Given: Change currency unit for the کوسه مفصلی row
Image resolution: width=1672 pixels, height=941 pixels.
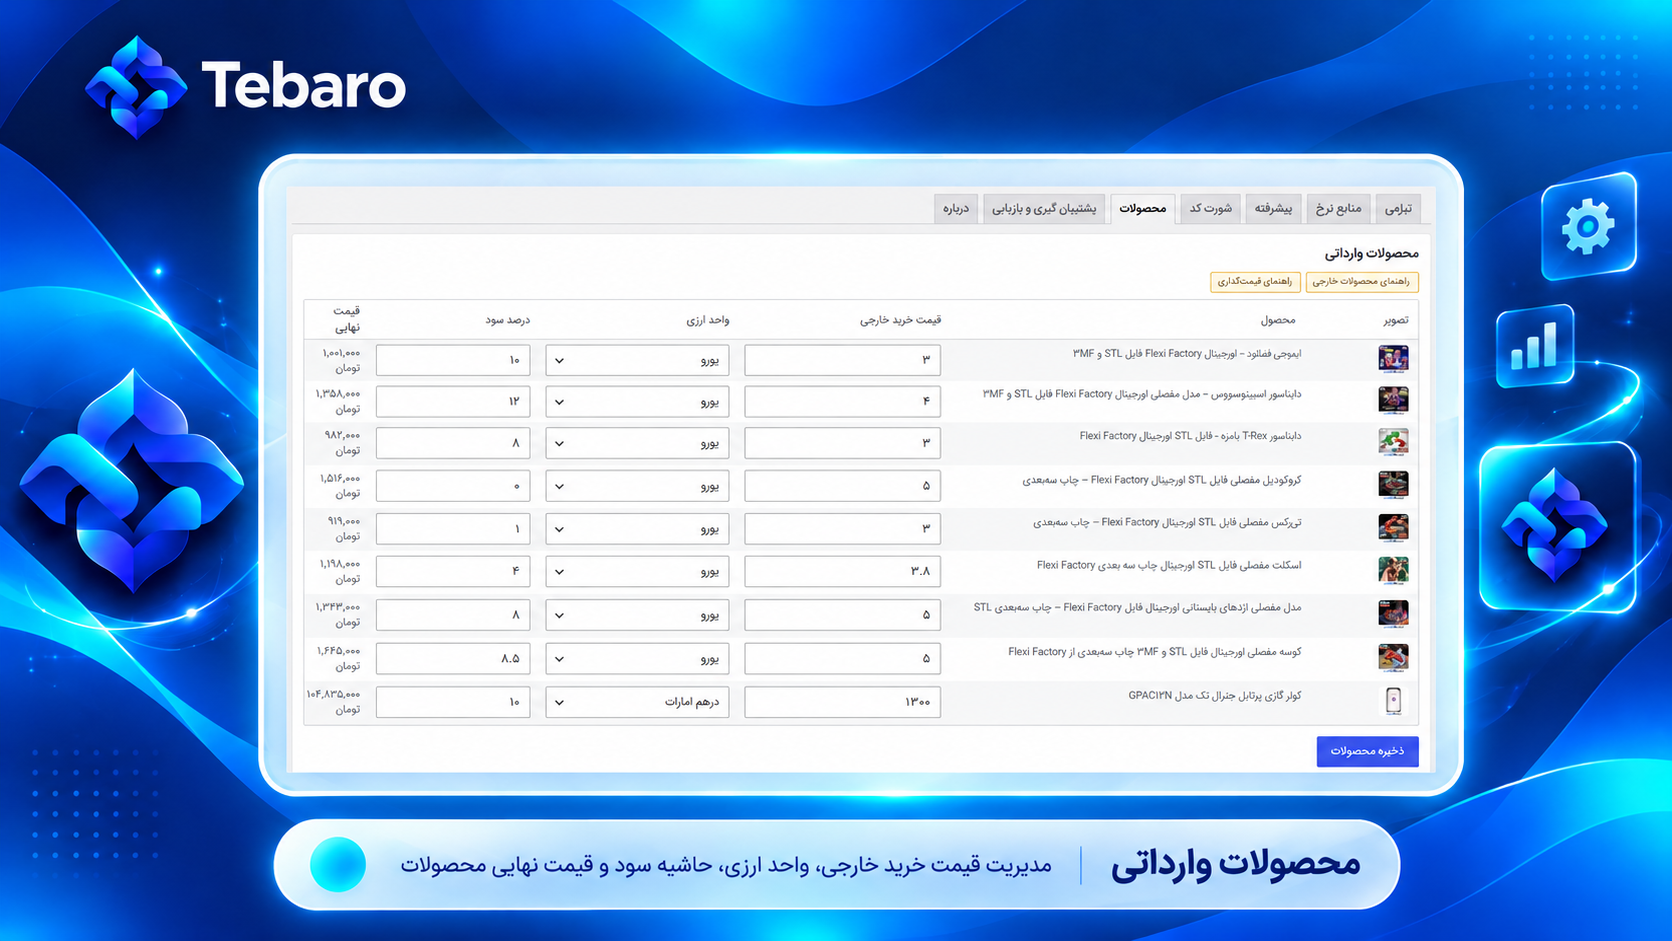Looking at the screenshot, I should point(637,659).
